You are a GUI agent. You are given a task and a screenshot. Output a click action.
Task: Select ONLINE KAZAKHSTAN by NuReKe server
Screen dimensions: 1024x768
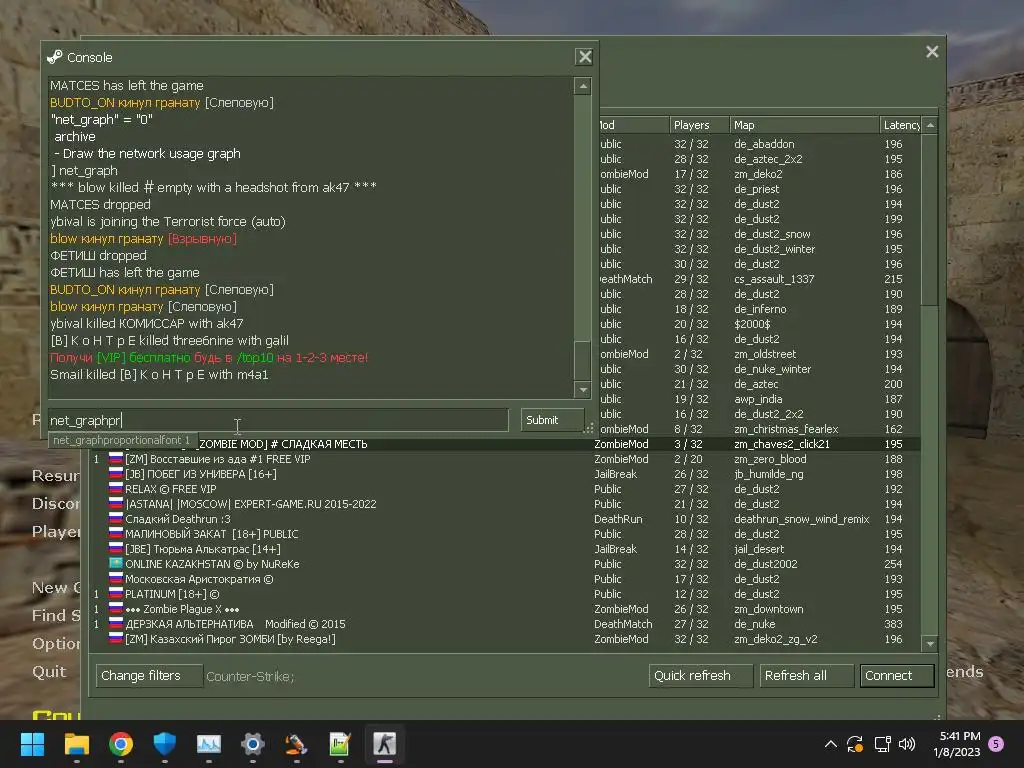tap(506, 564)
